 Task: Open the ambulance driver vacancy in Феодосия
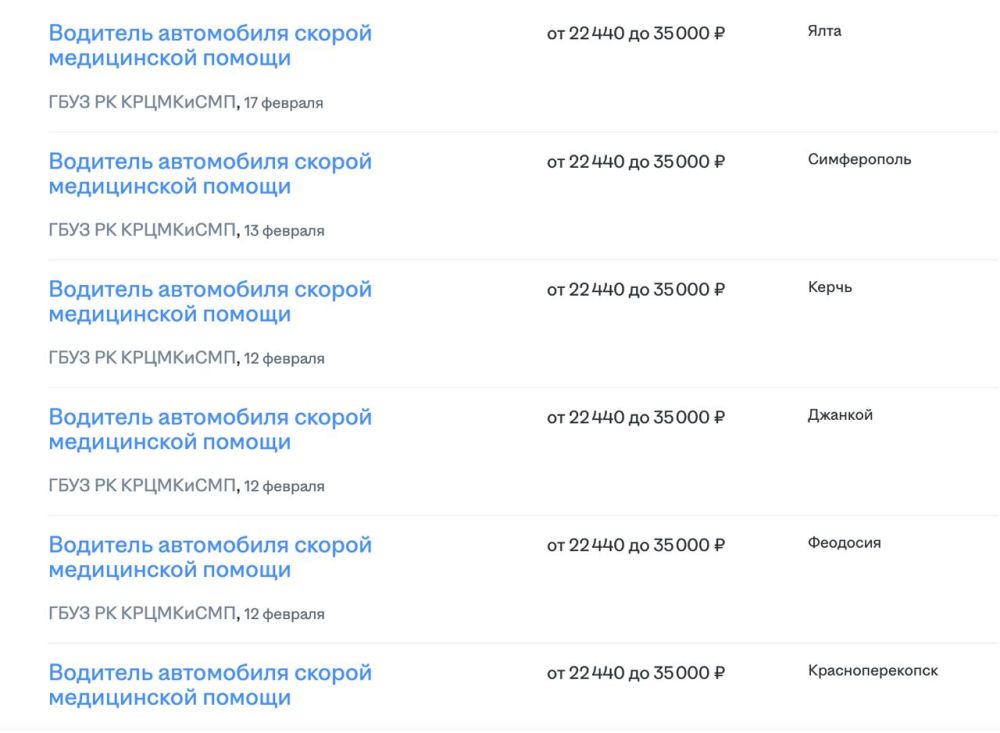click(210, 557)
